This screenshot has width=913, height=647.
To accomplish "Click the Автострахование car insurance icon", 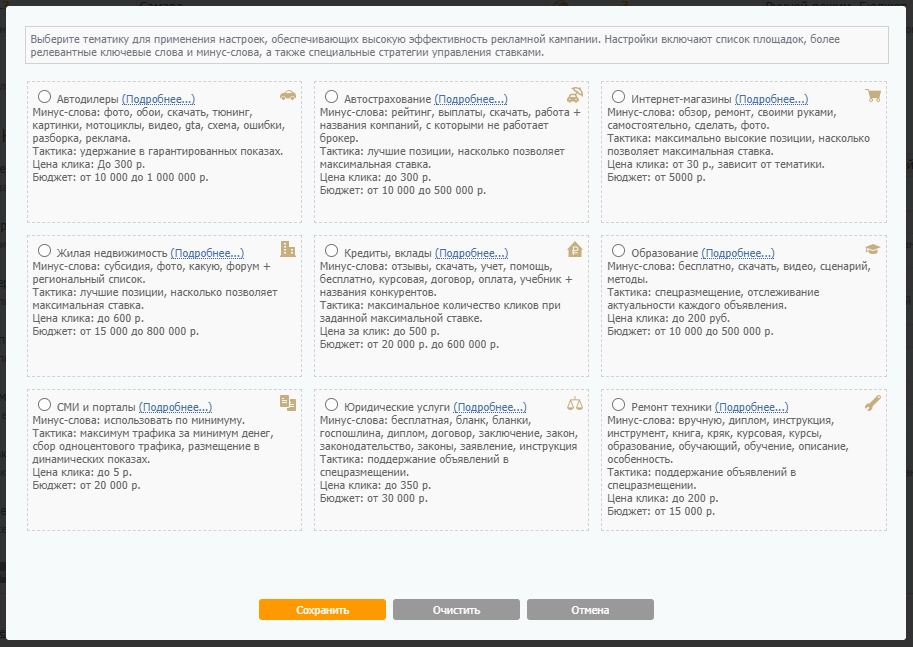I will point(574,96).
